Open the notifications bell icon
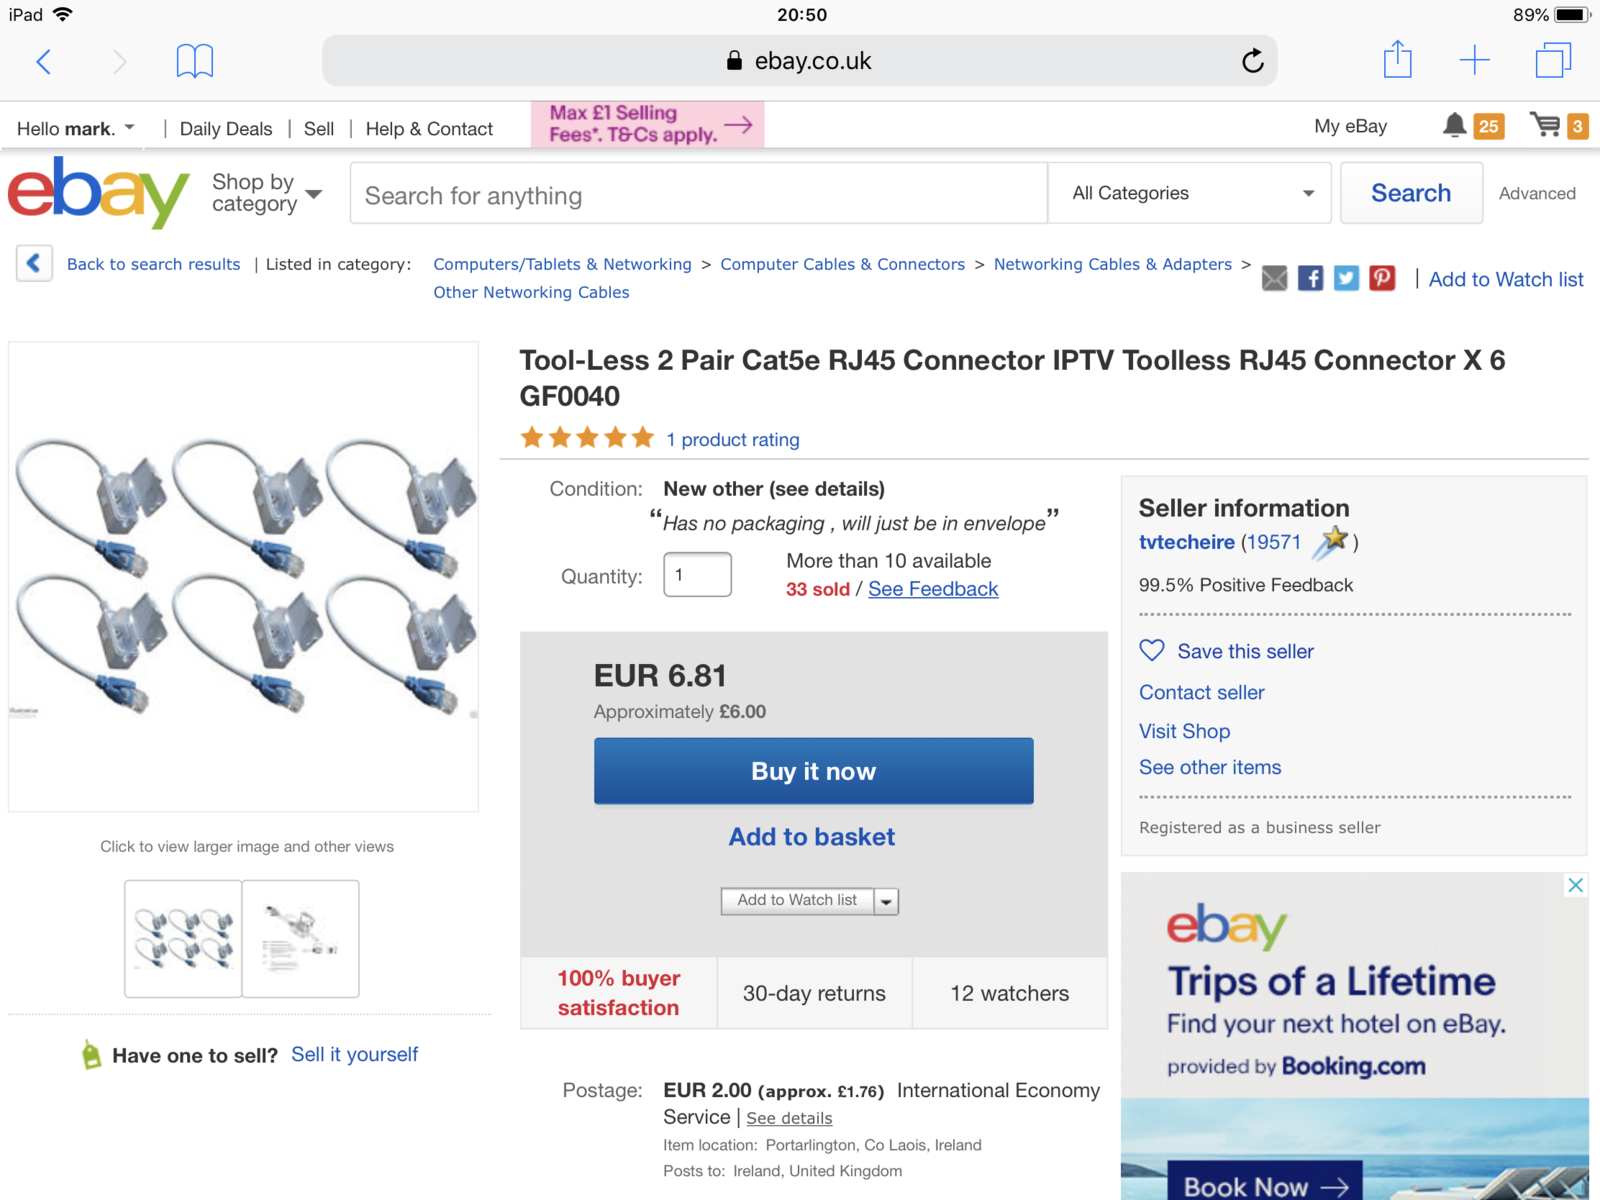 [x=1455, y=126]
